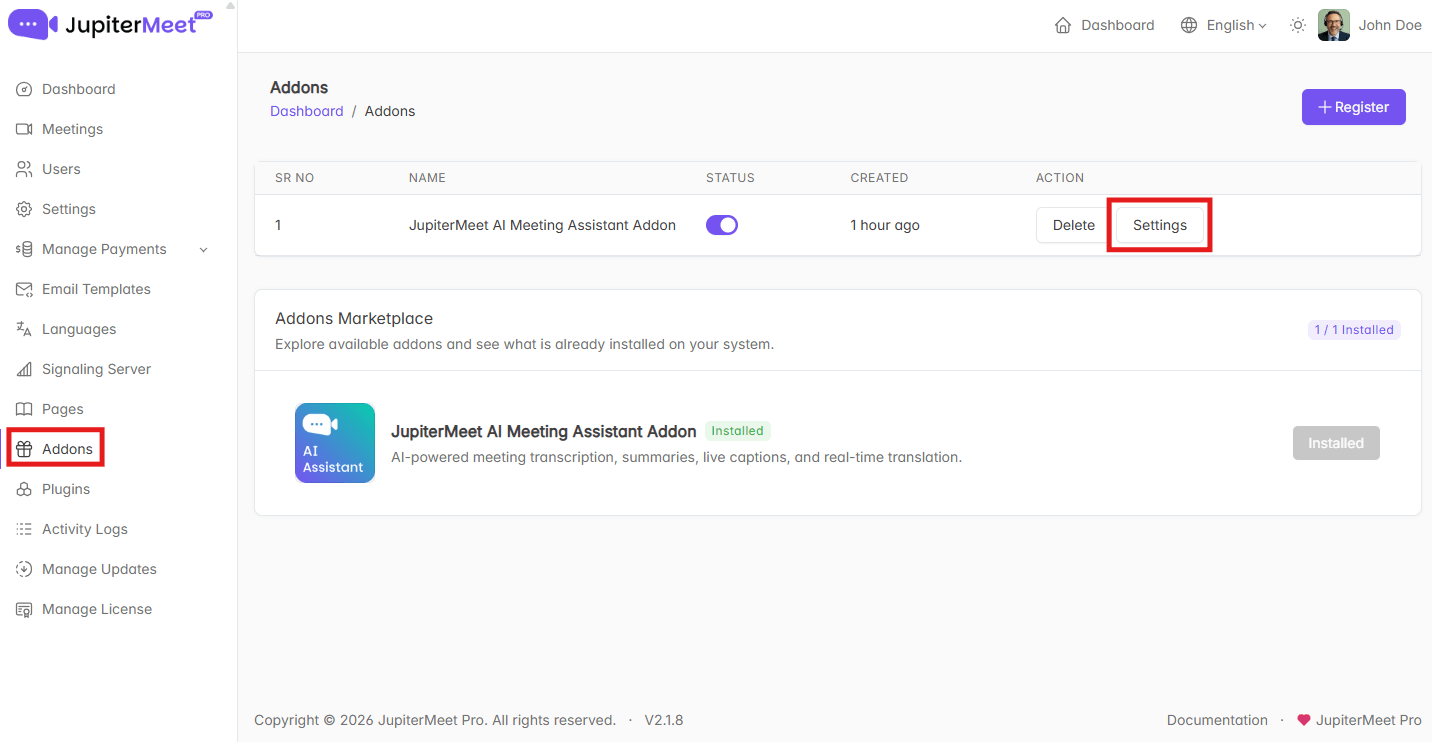Click the Meetings video camera icon
Image resolution: width=1432 pixels, height=742 pixels.
click(x=24, y=129)
